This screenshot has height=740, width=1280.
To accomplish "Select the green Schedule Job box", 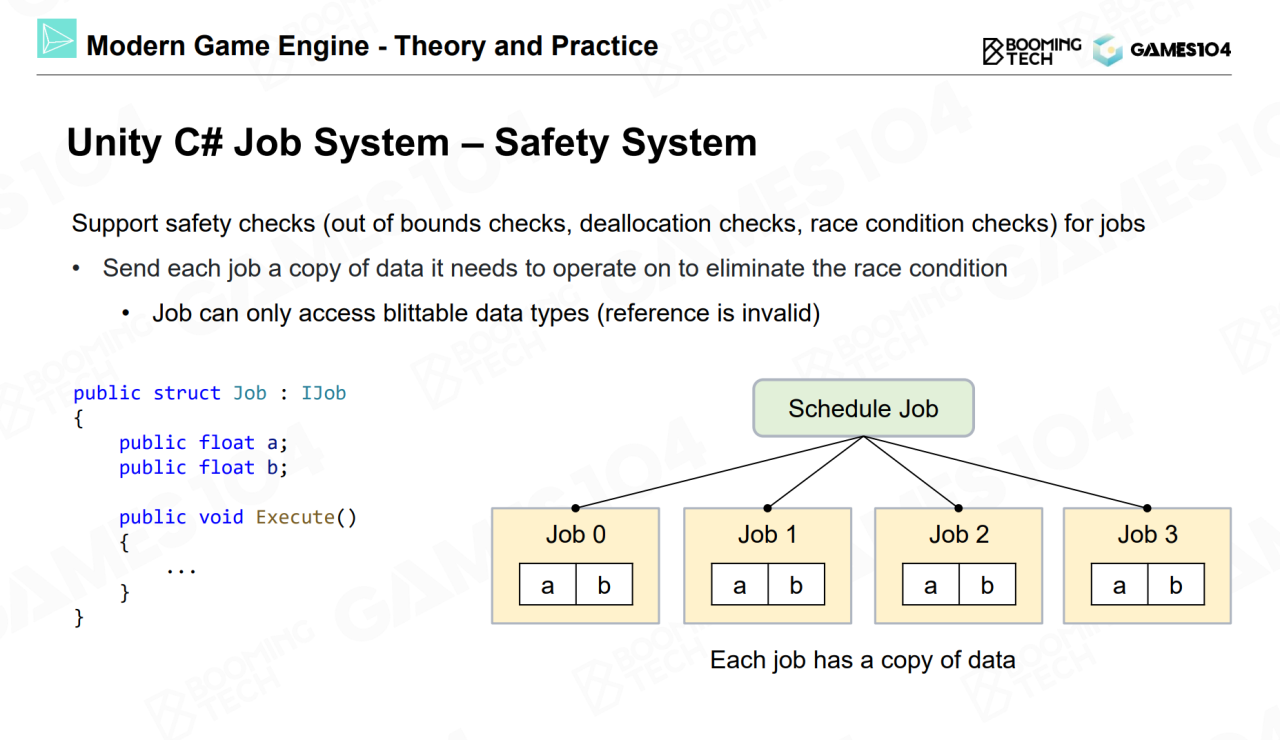I will coord(863,408).
